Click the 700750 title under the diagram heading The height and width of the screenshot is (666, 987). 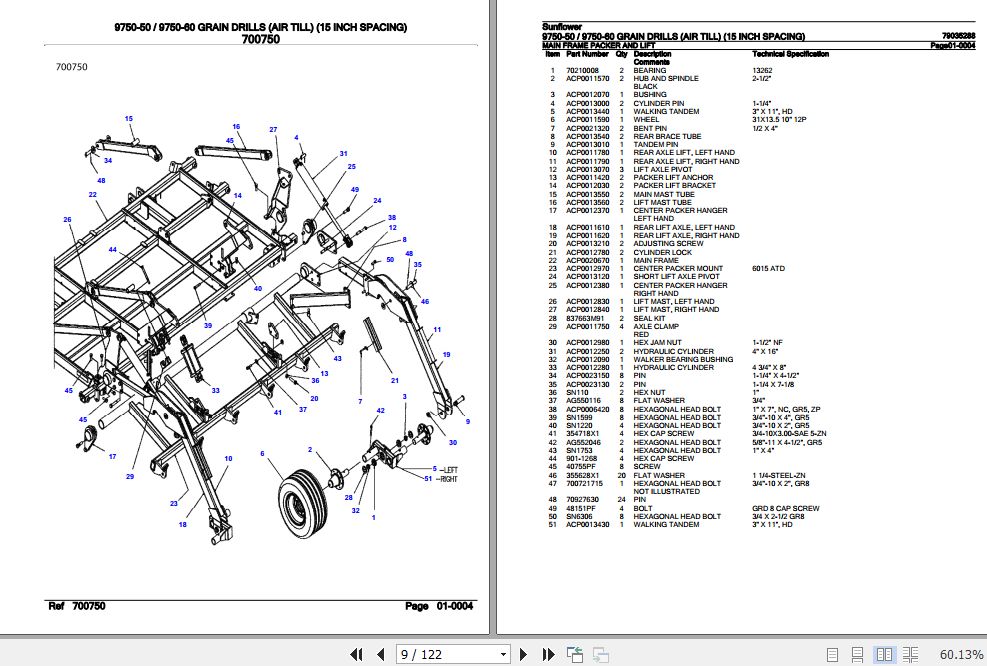click(261, 39)
